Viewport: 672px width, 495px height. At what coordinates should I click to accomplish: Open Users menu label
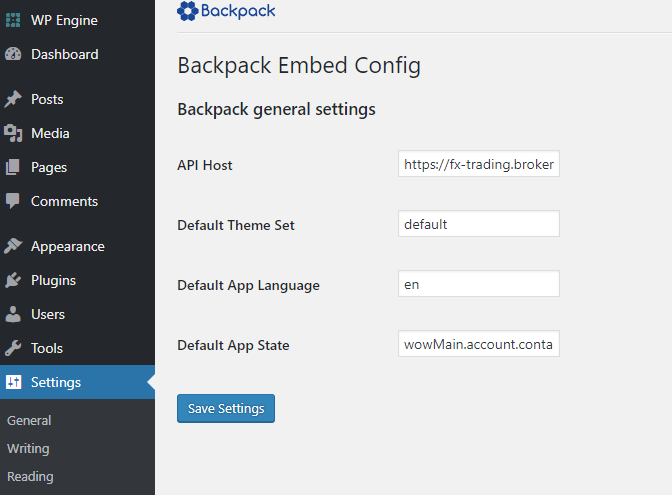[48, 315]
